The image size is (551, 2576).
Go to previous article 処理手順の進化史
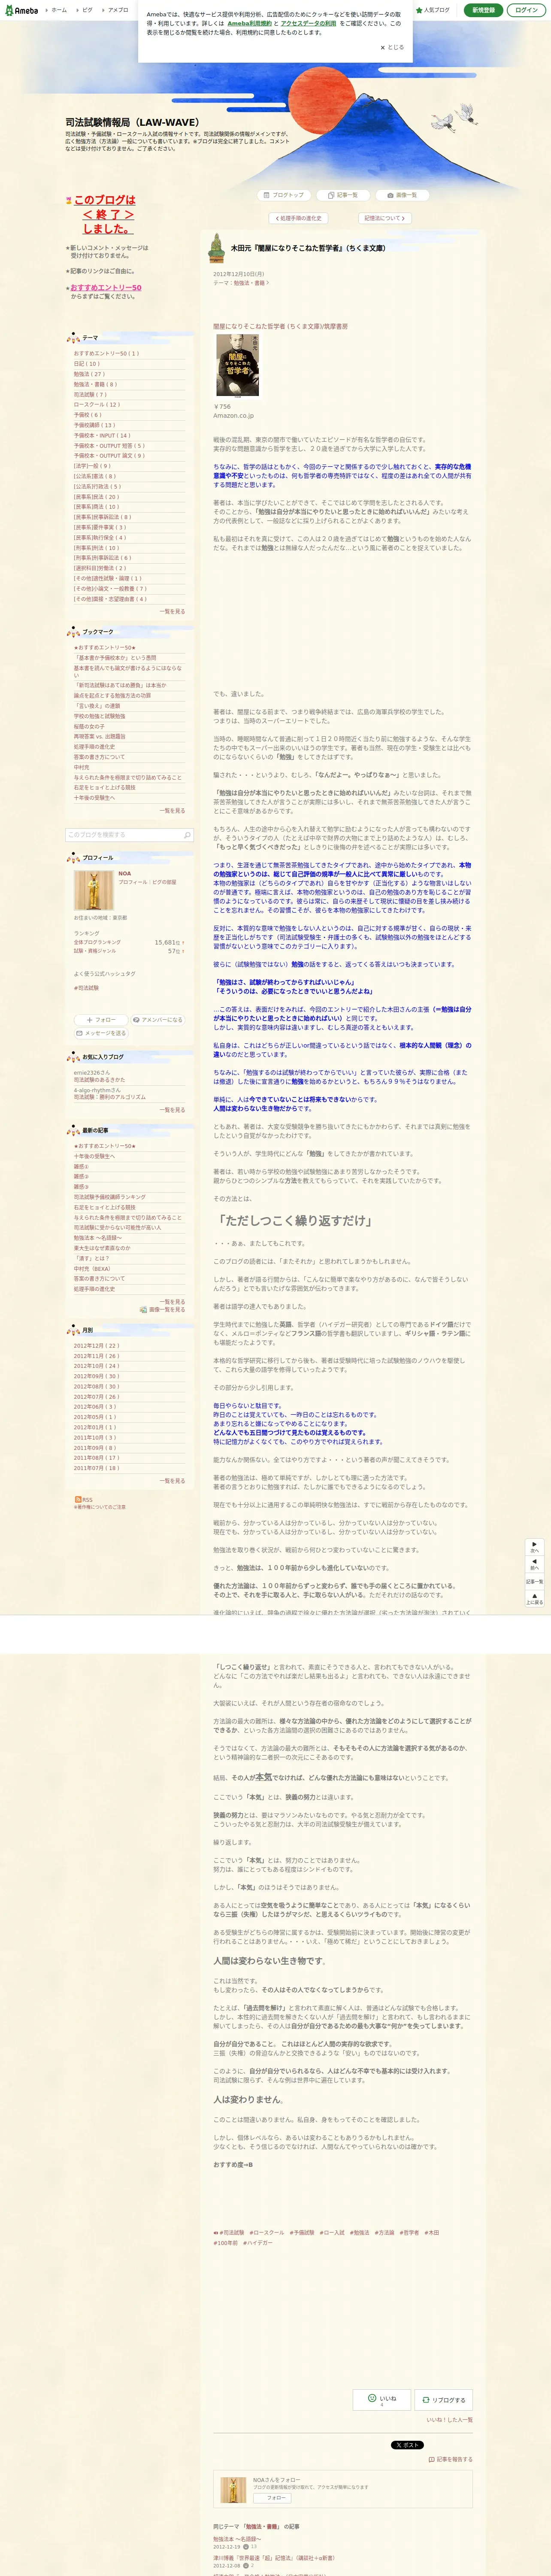coord(298,218)
